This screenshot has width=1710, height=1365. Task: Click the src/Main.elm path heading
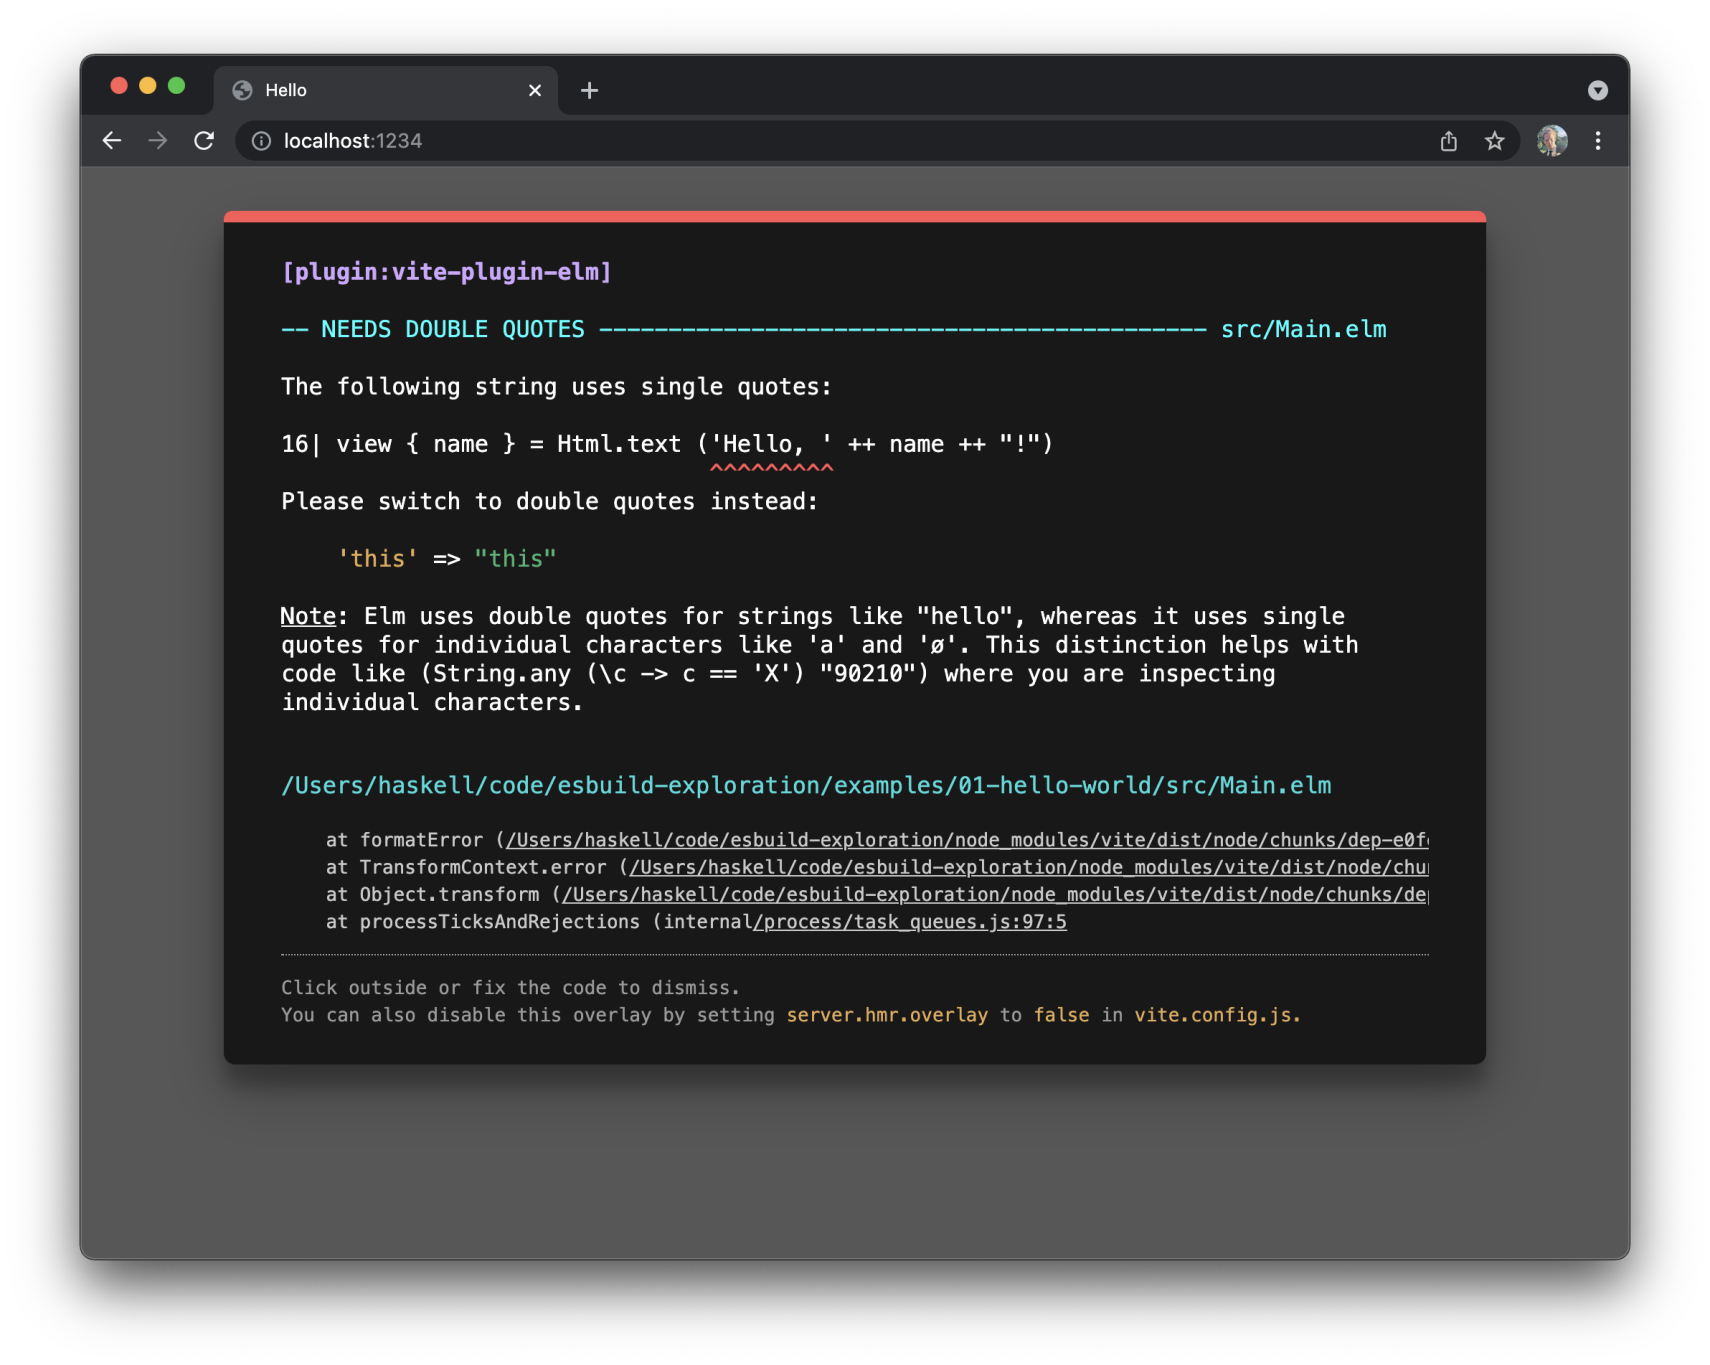[x=1303, y=328]
